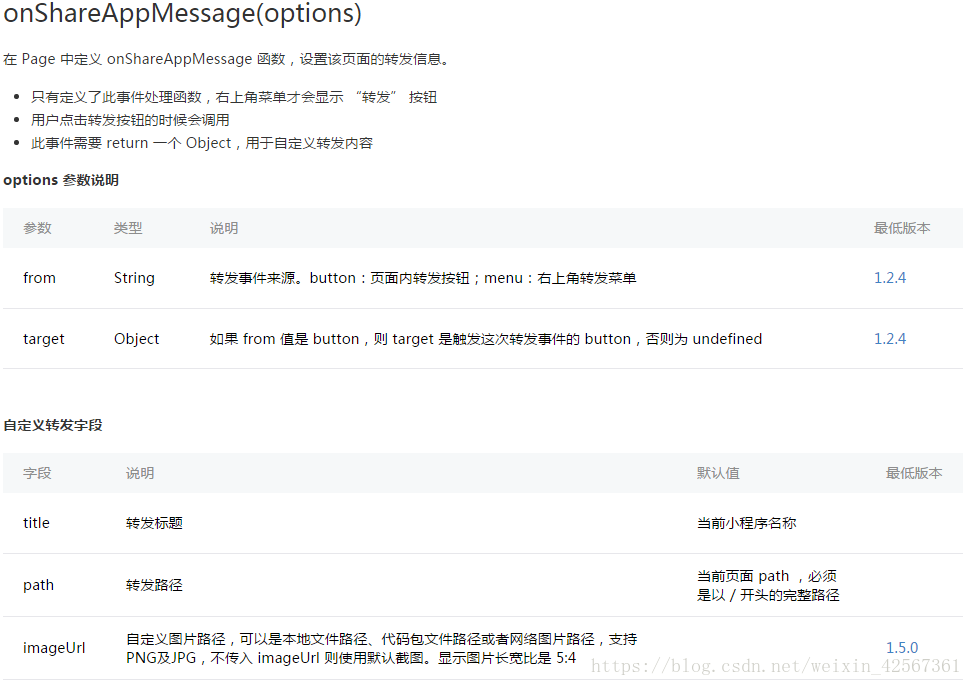Click the from row description '转发事件来源'

pos(423,278)
